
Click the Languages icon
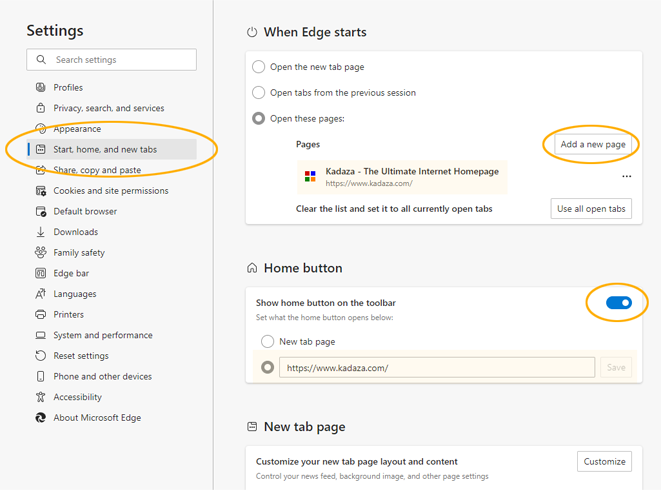[x=40, y=294]
